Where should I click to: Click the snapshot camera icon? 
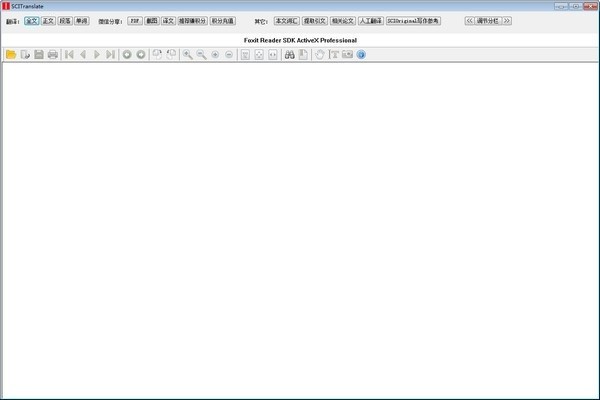(347, 54)
